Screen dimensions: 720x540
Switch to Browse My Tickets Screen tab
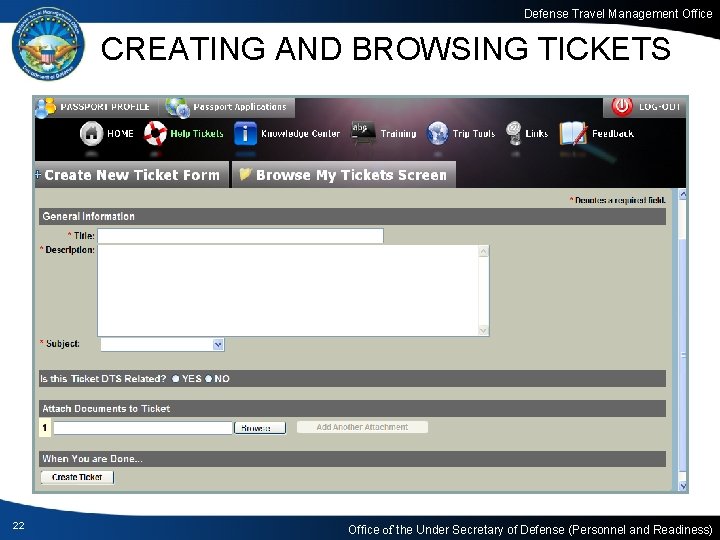coord(344,174)
